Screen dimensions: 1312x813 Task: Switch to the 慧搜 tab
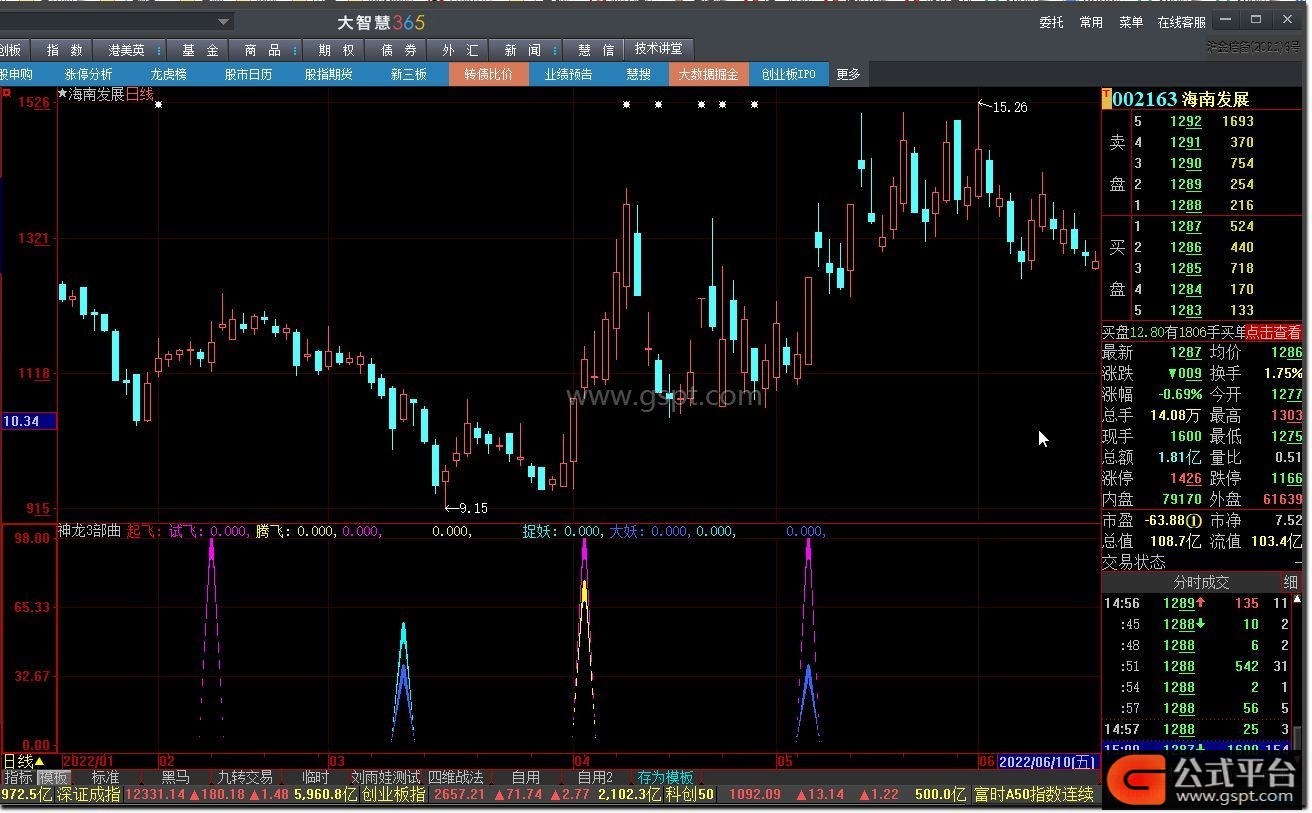(638, 74)
